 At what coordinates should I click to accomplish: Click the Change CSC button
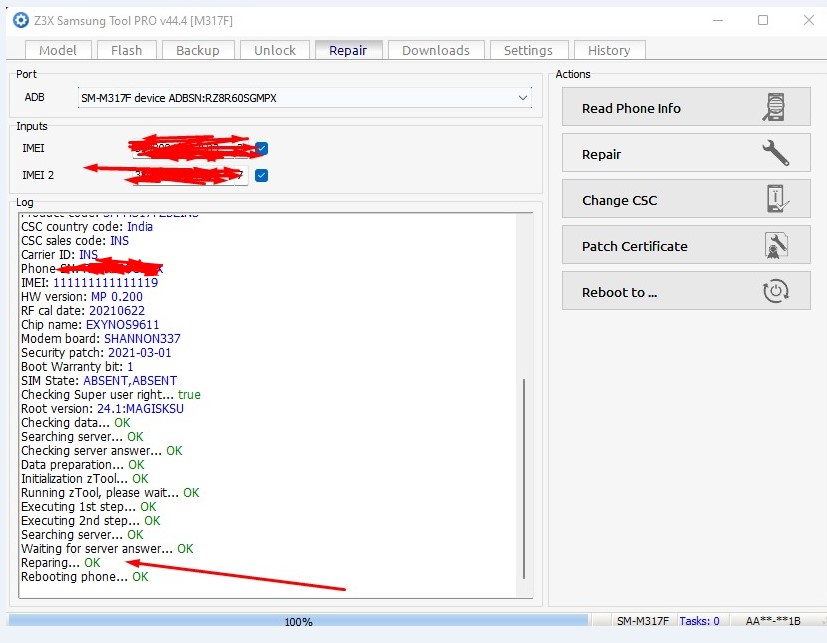[686, 199]
